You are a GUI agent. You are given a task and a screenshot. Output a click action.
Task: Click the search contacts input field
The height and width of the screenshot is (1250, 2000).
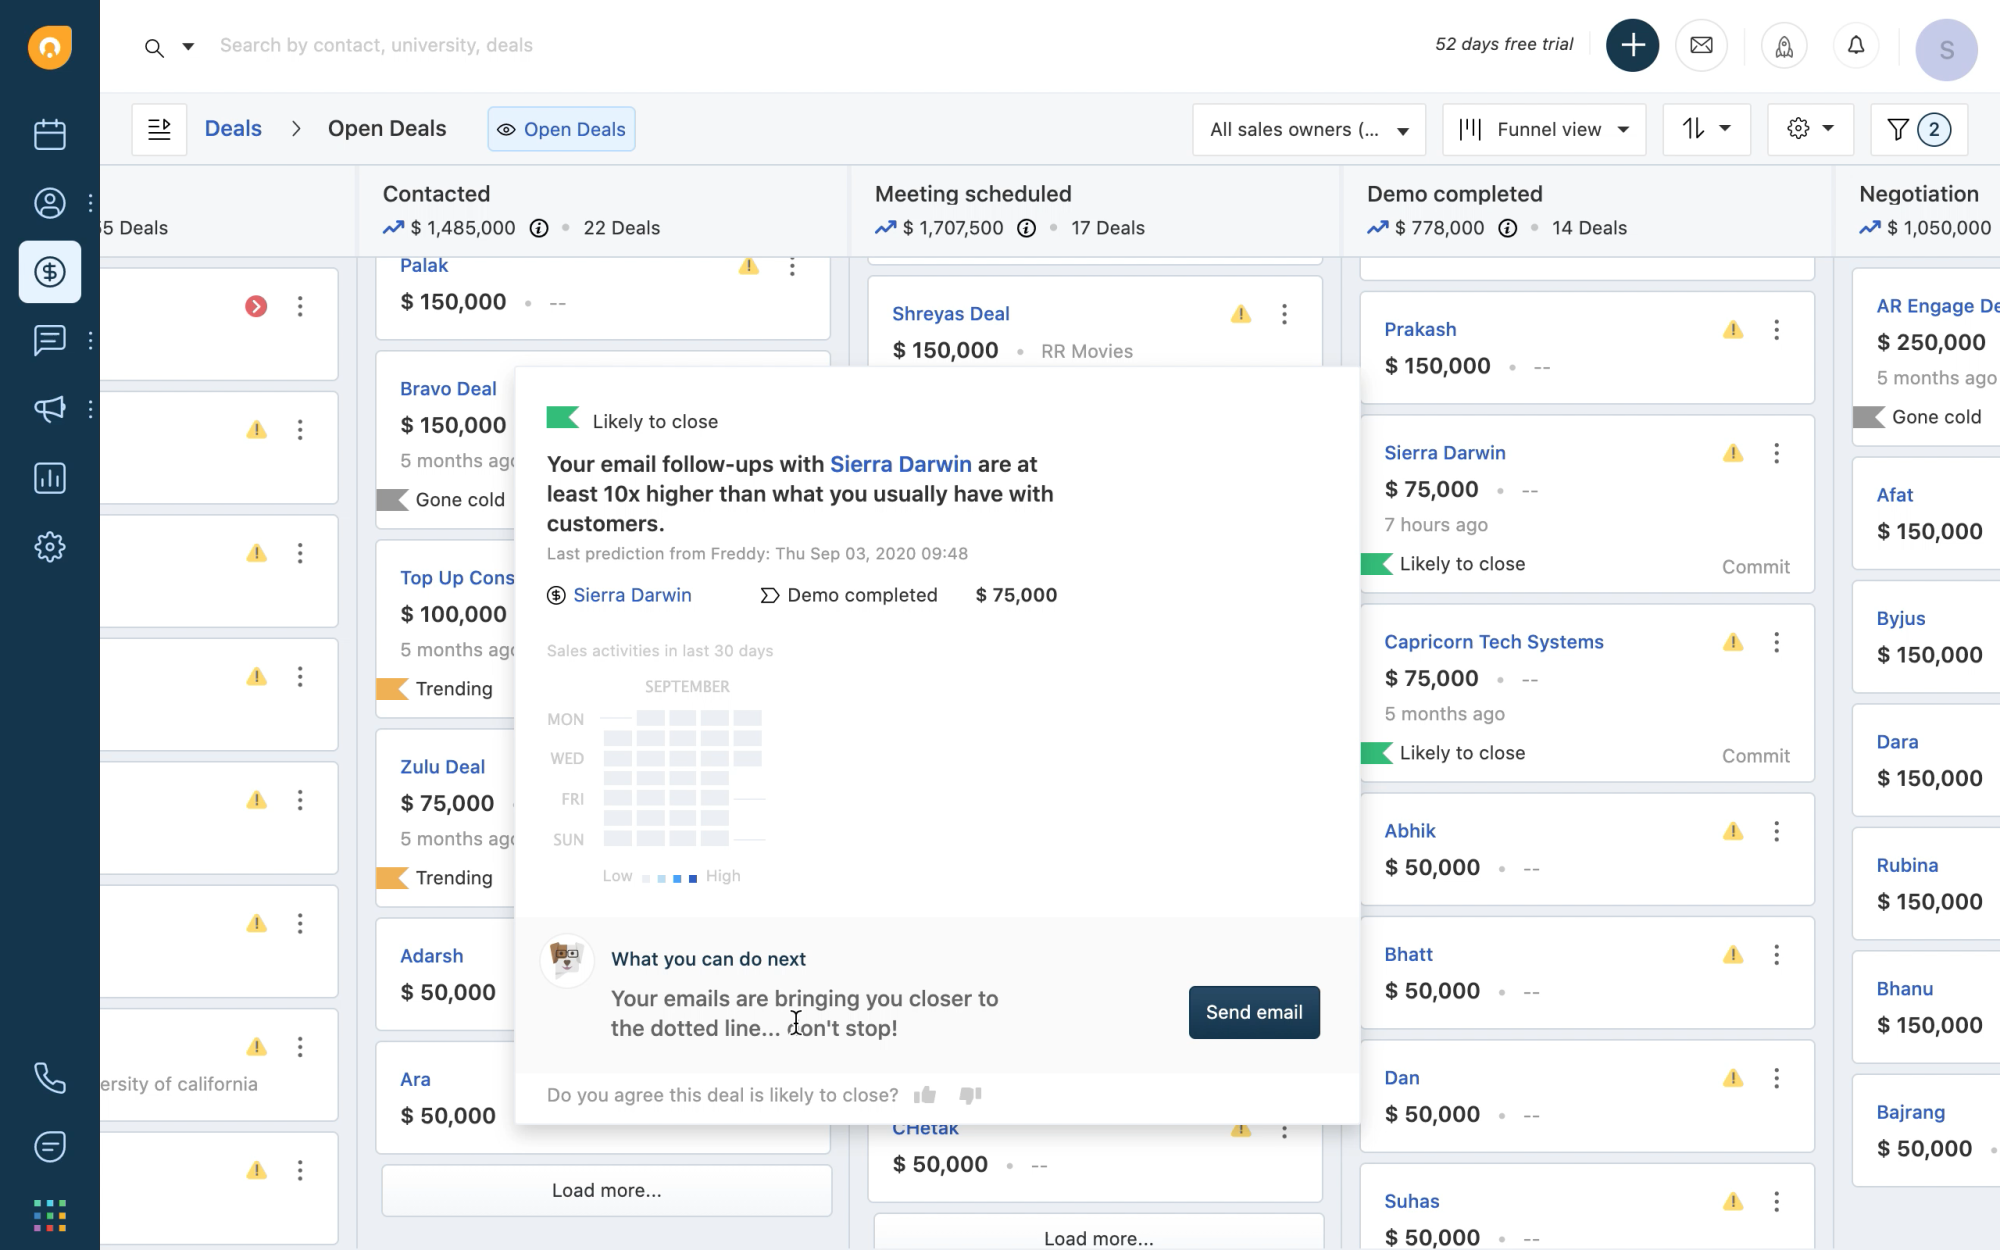[376, 46]
